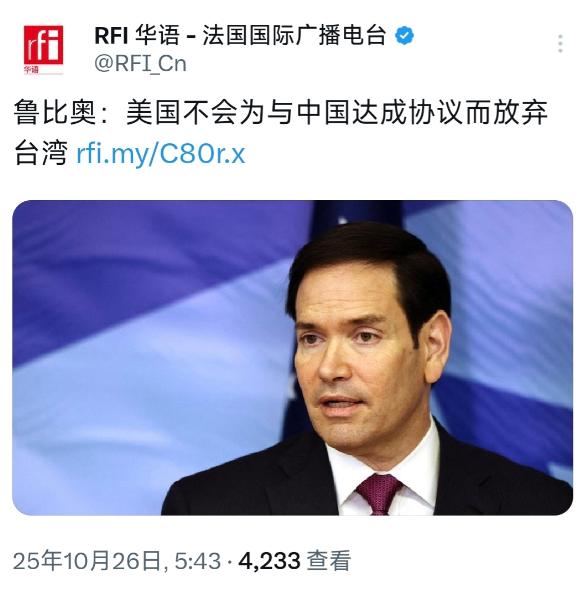
Task: Open the RFI red logo profile avatar
Action: [43, 49]
